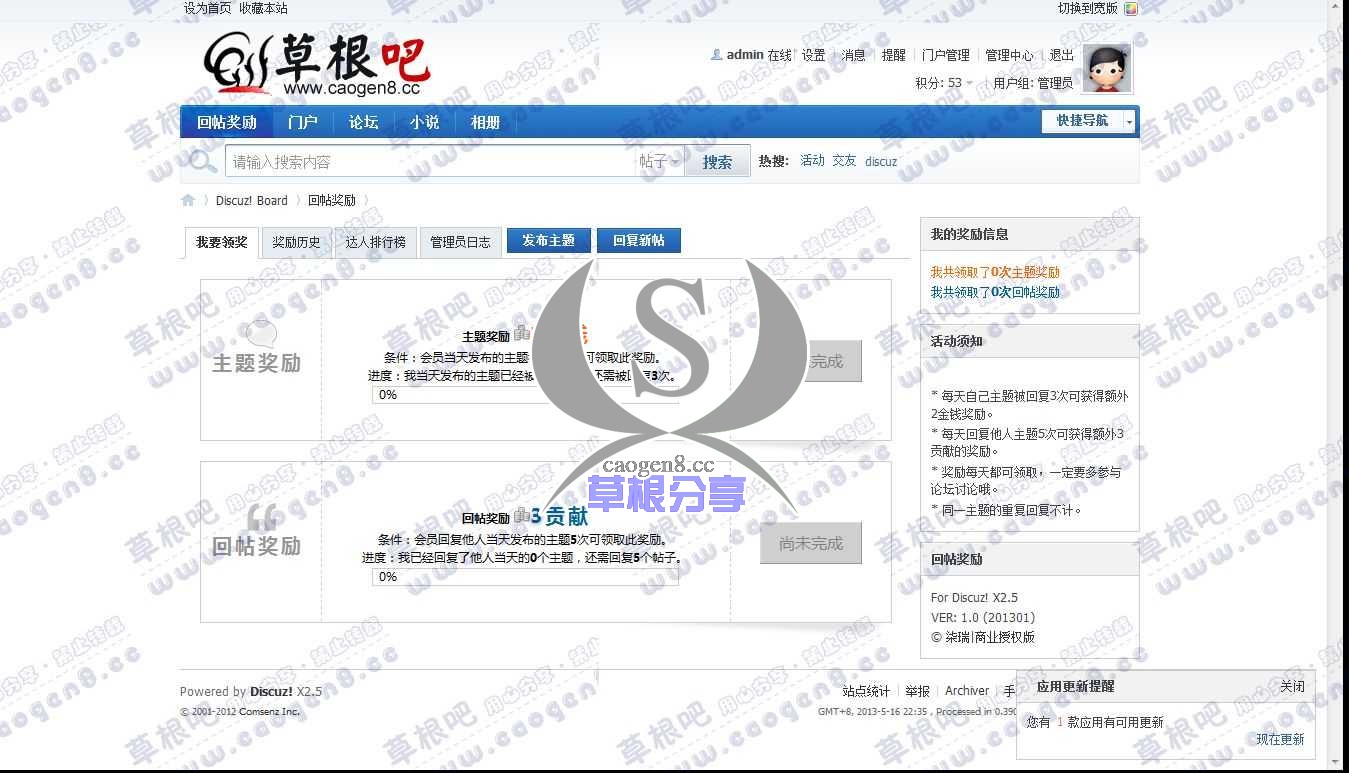1349x773 pixels.
Task: Expand the 积分: 53 dropdown
Action: click(x=944, y=83)
